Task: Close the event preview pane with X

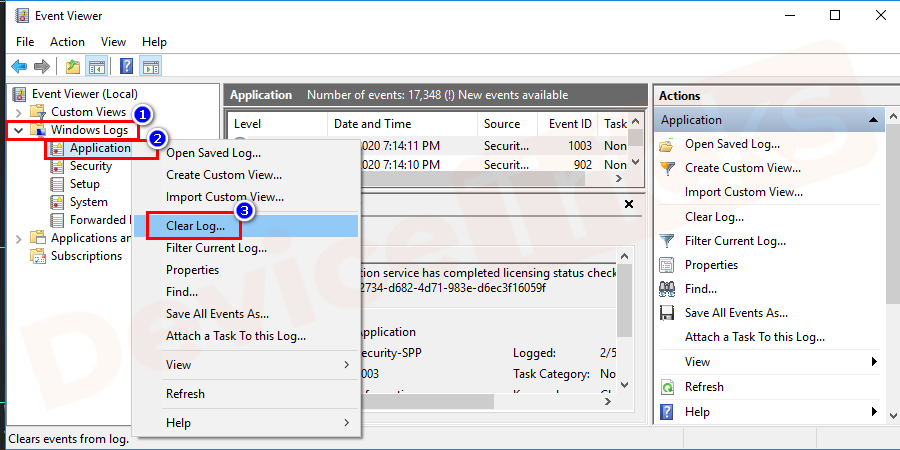Action: [x=629, y=204]
